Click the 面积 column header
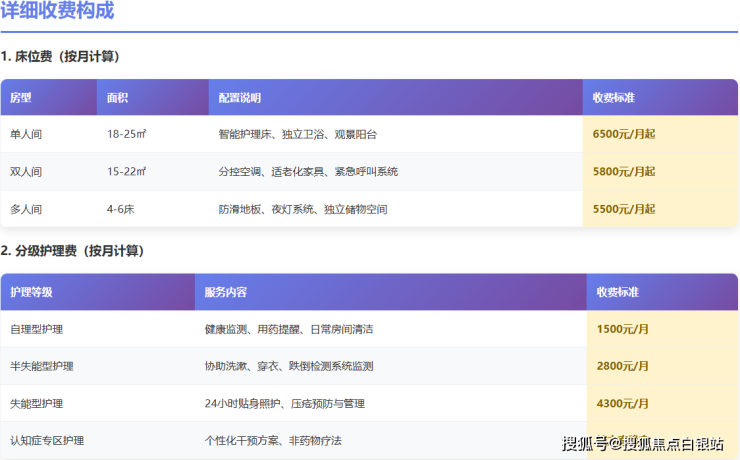This screenshot has height=460, width=740. coord(117,98)
